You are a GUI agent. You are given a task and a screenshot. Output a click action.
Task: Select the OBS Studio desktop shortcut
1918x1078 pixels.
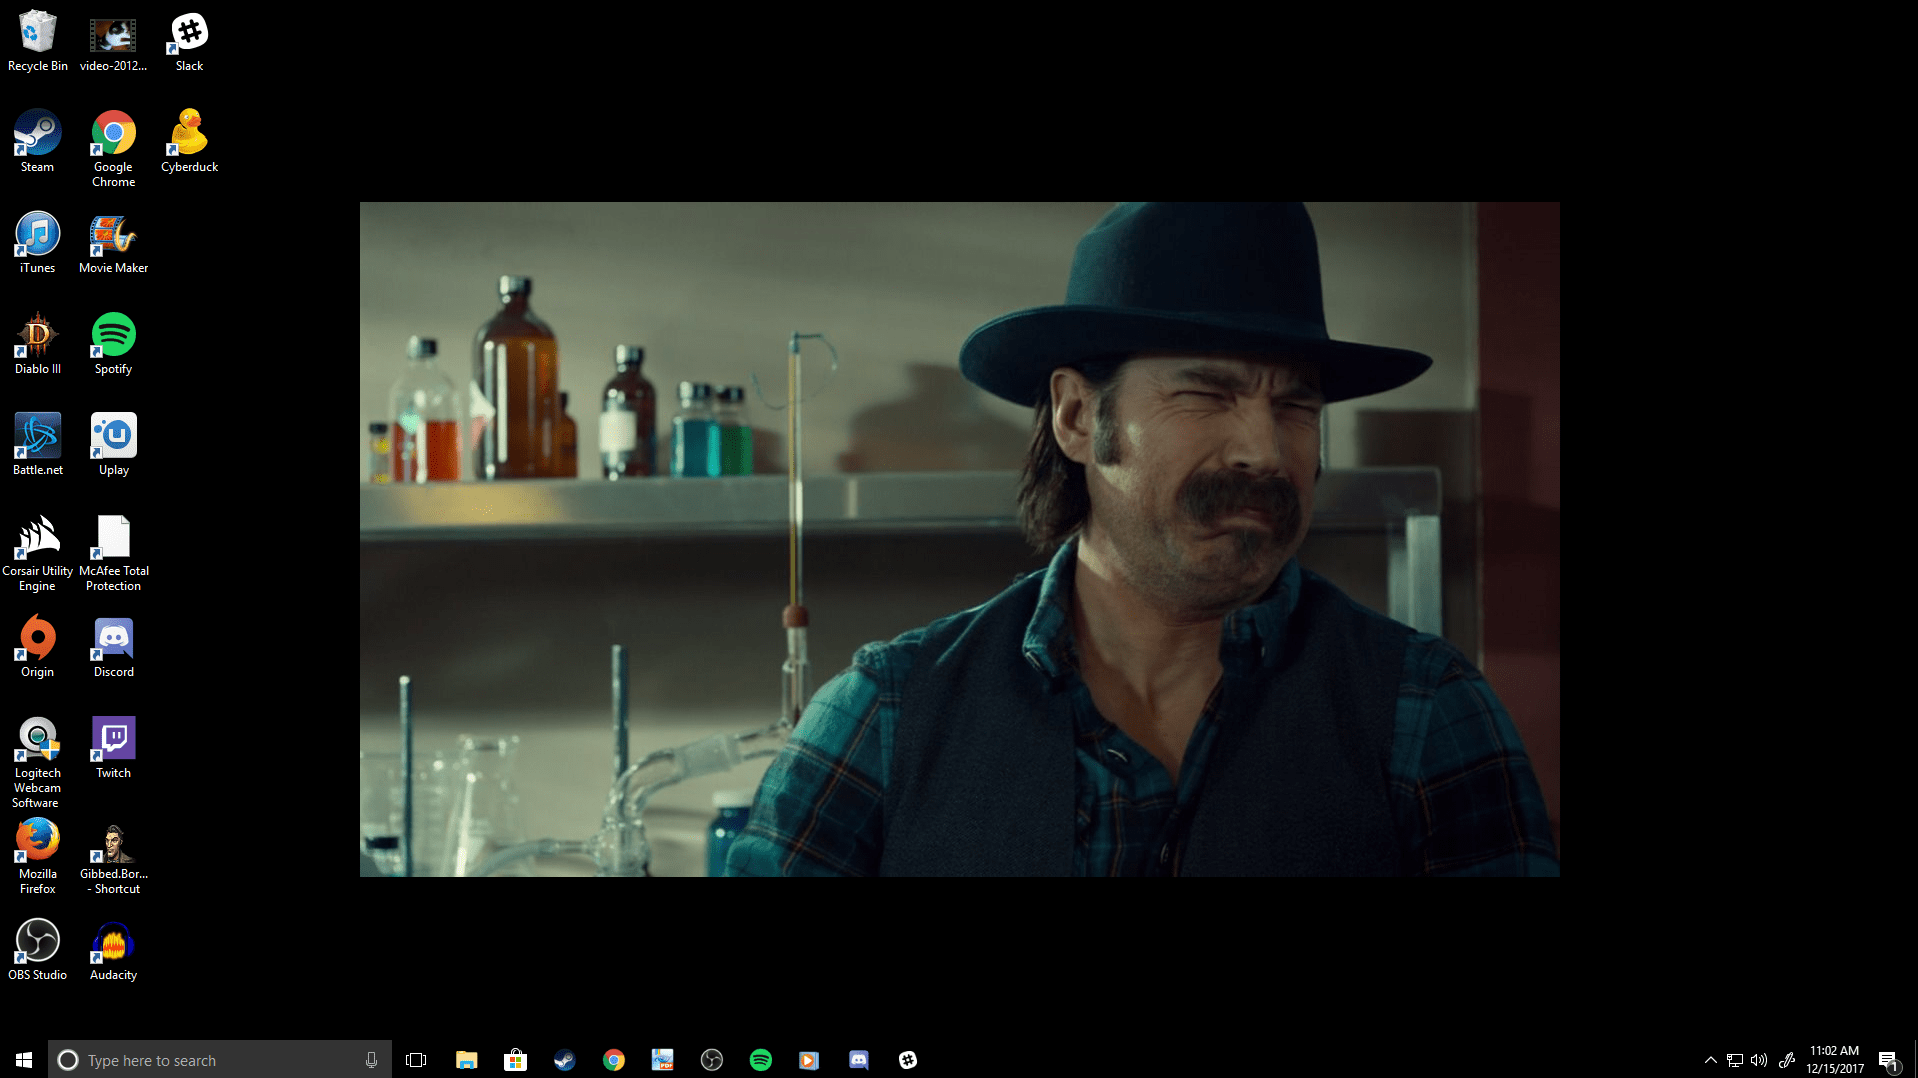click(x=38, y=950)
